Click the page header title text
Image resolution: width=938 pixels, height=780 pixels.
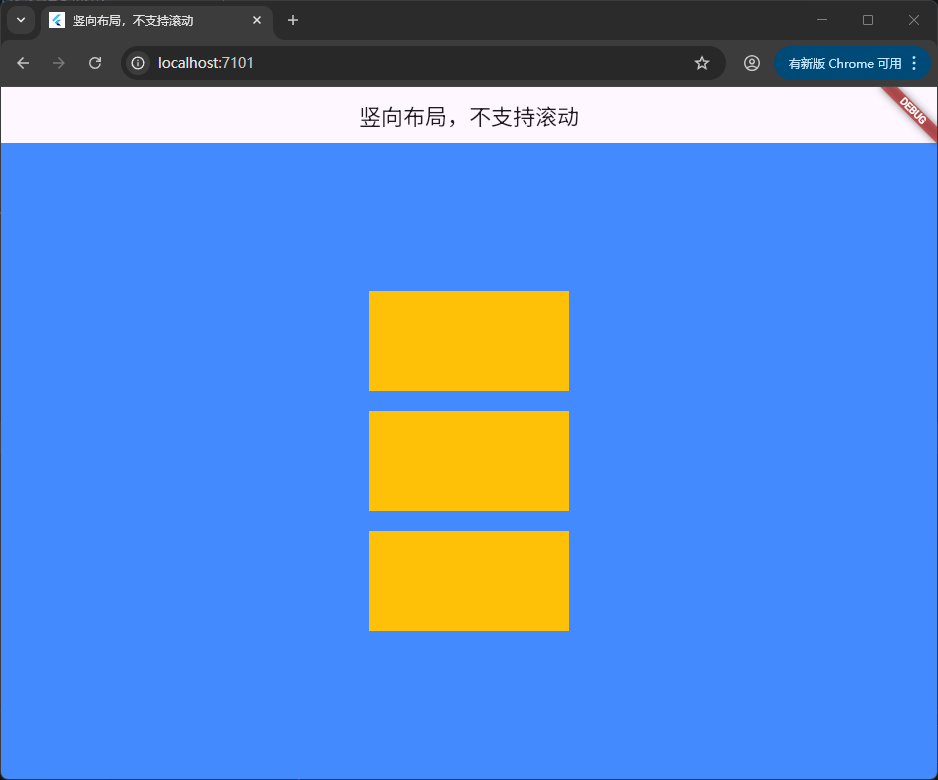pyautogui.click(x=469, y=117)
